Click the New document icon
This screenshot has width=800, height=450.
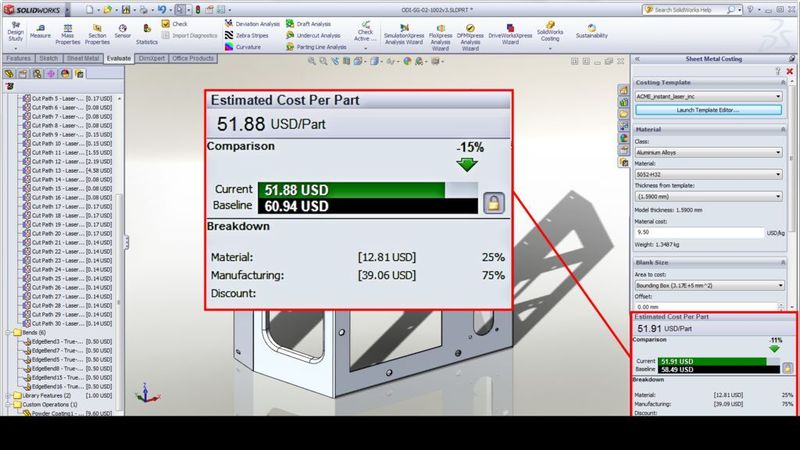click(x=89, y=10)
